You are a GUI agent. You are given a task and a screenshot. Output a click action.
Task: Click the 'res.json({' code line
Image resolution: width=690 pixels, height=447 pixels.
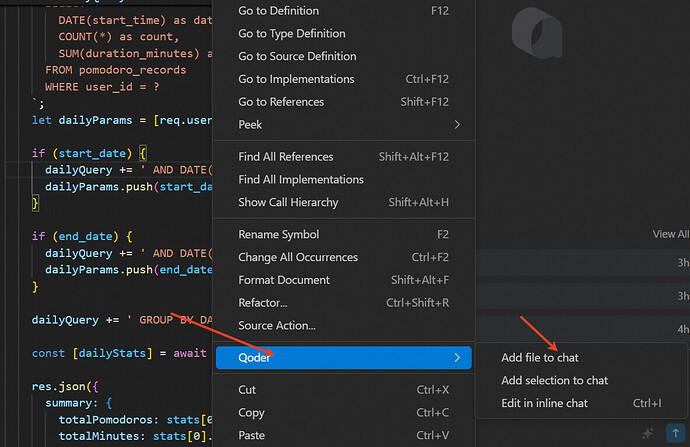click(65, 387)
